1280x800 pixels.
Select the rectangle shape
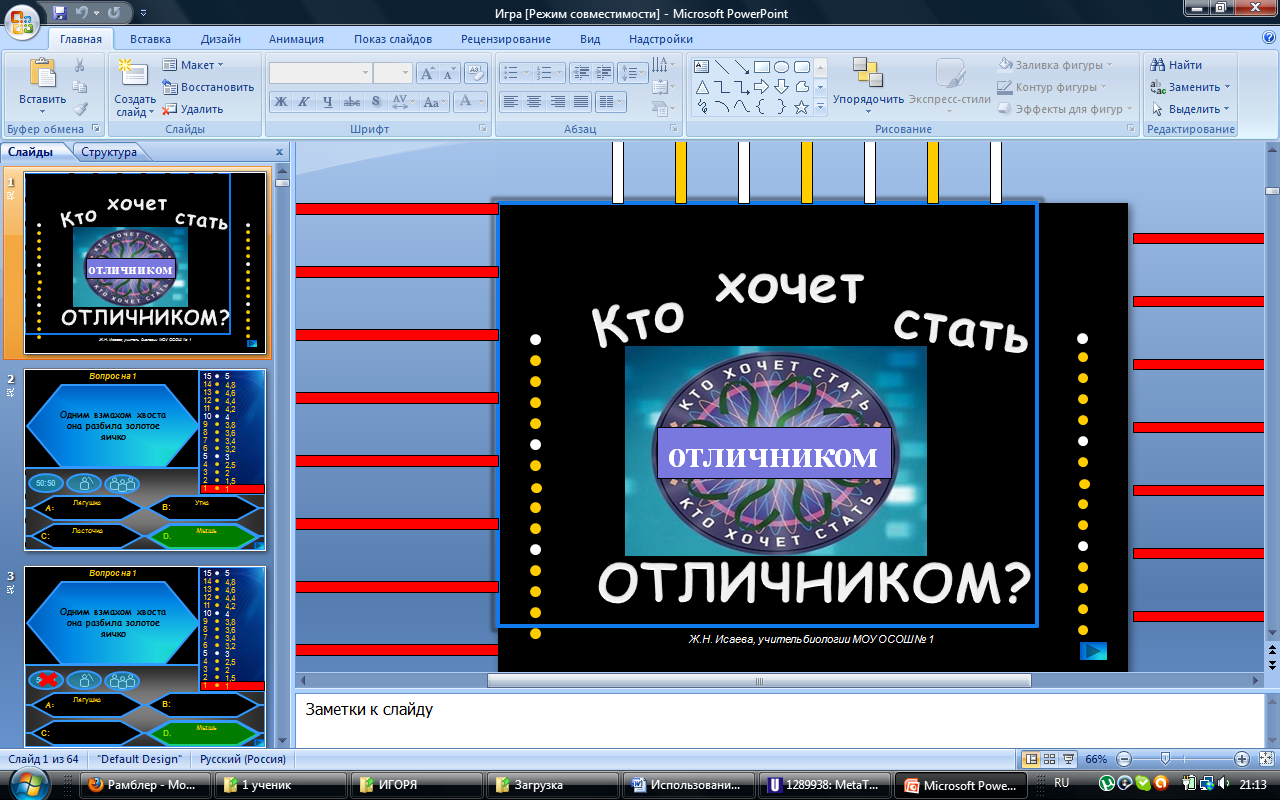point(762,67)
